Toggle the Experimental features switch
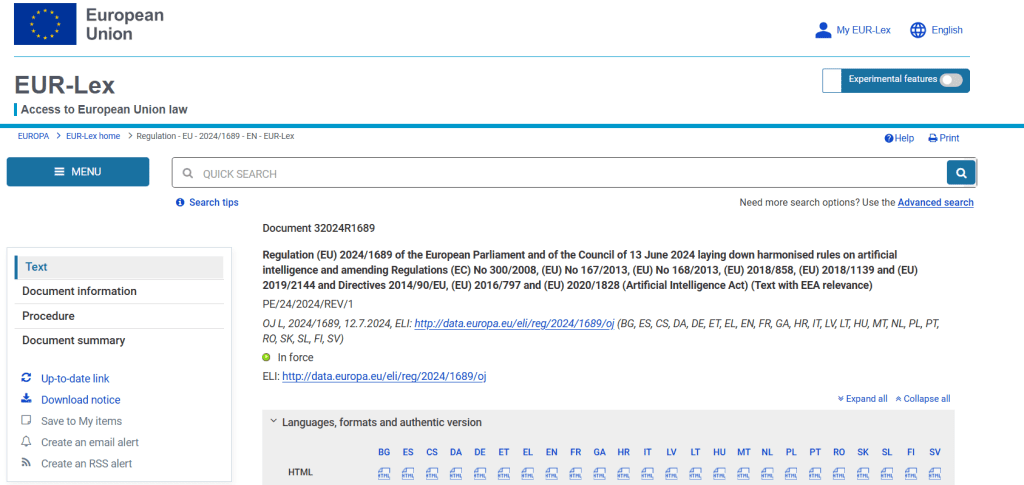The image size is (1024, 485). (950, 80)
